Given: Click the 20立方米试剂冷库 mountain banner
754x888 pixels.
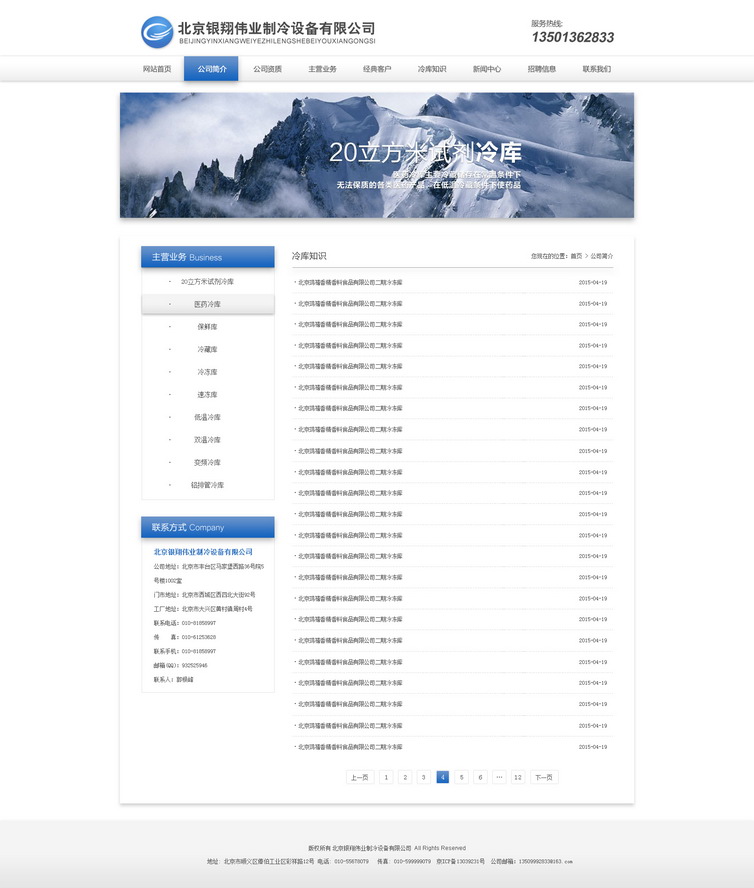Looking at the screenshot, I should point(377,155).
